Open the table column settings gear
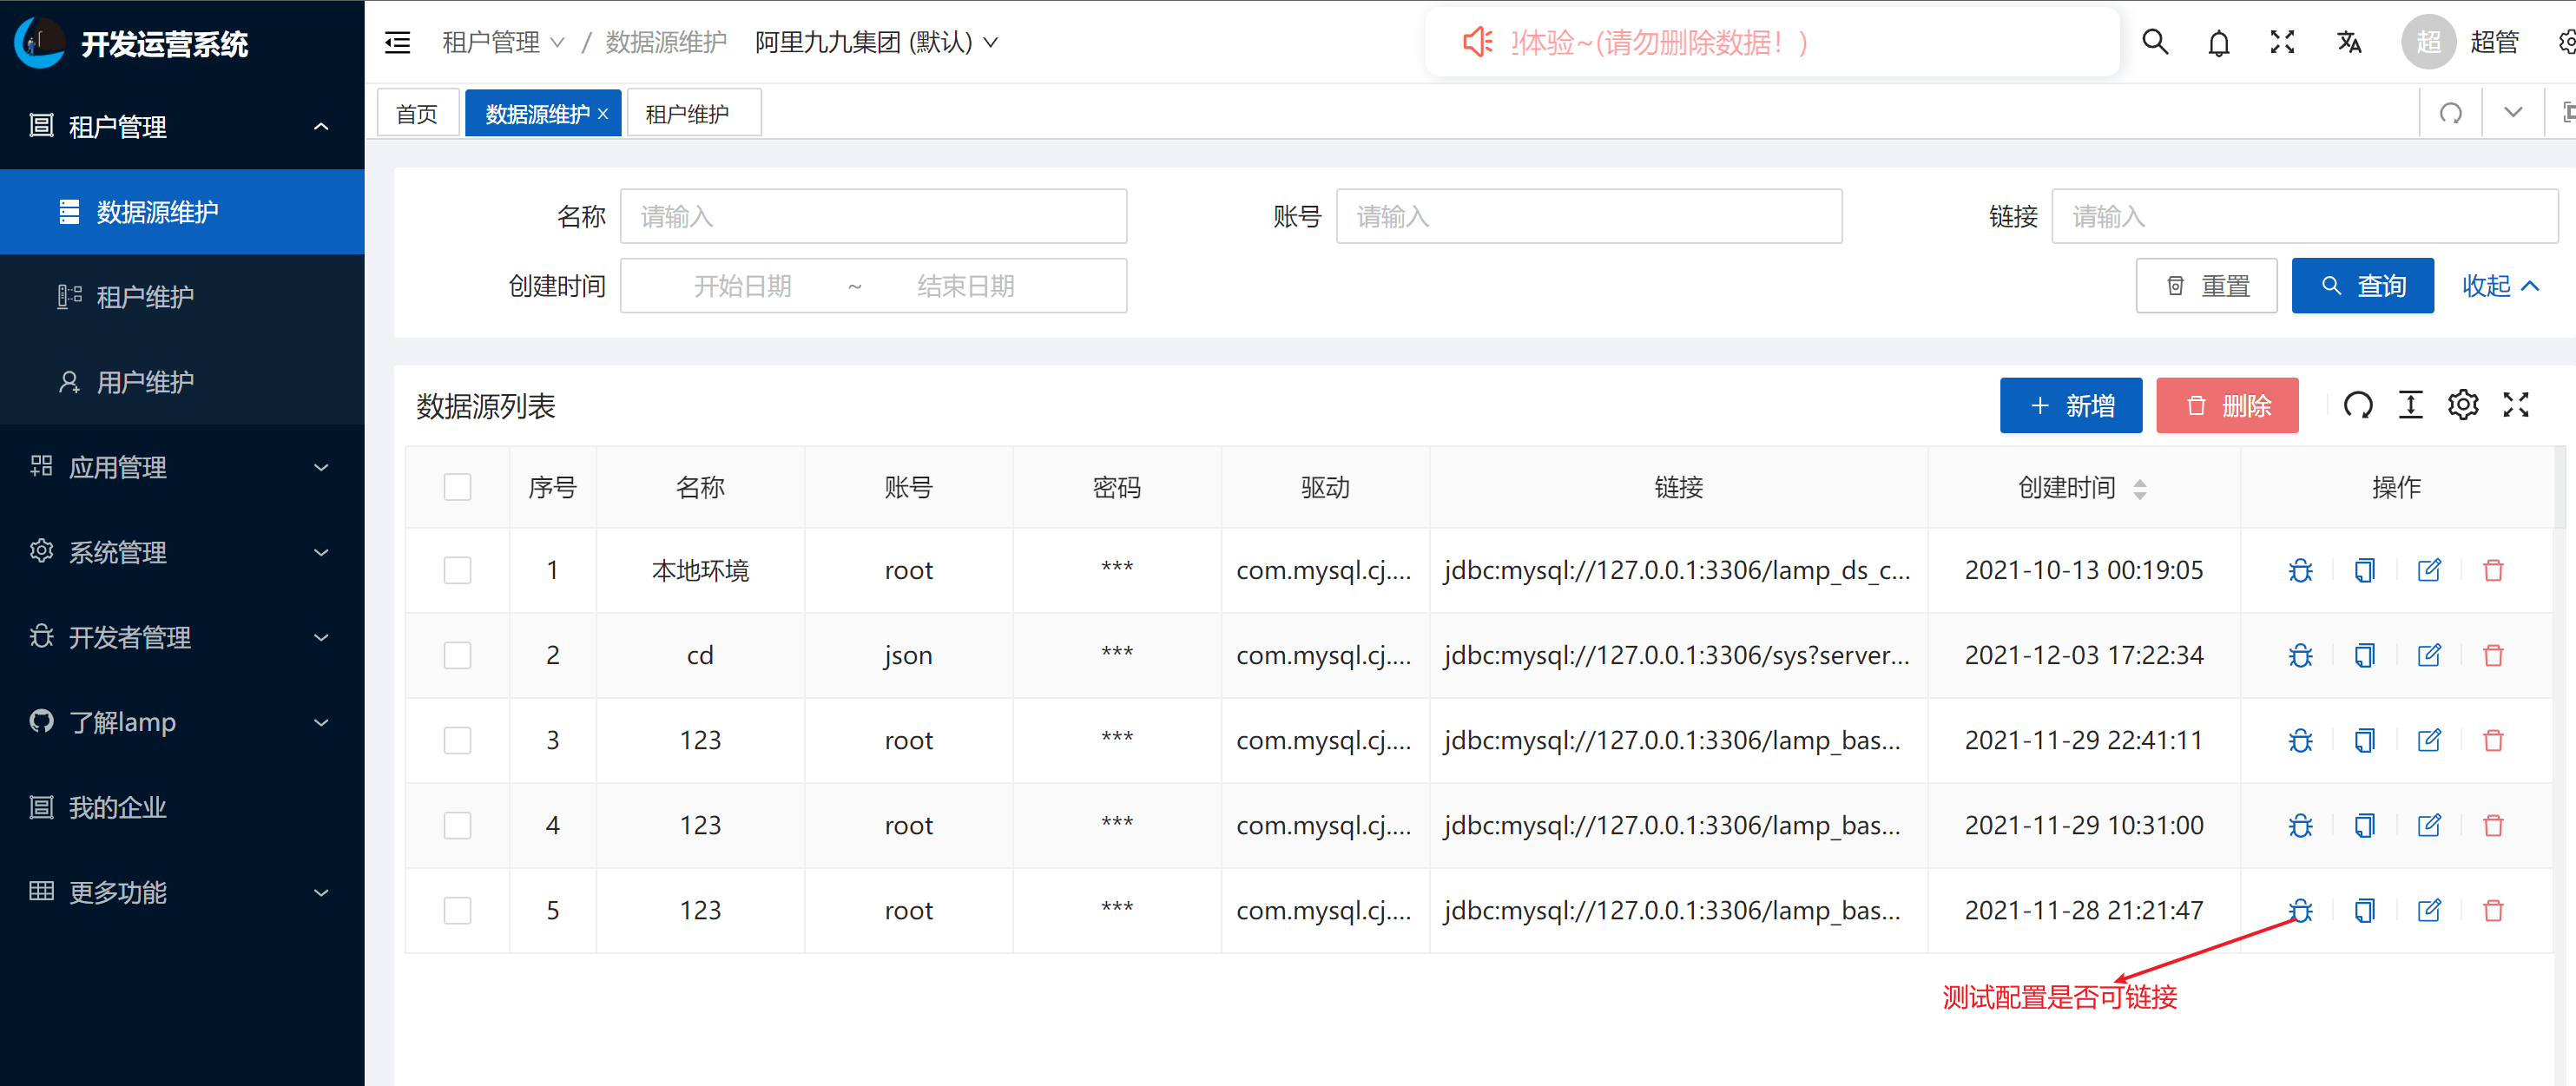Image resolution: width=2576 pixels, height=1086 pixels. 2463,405
